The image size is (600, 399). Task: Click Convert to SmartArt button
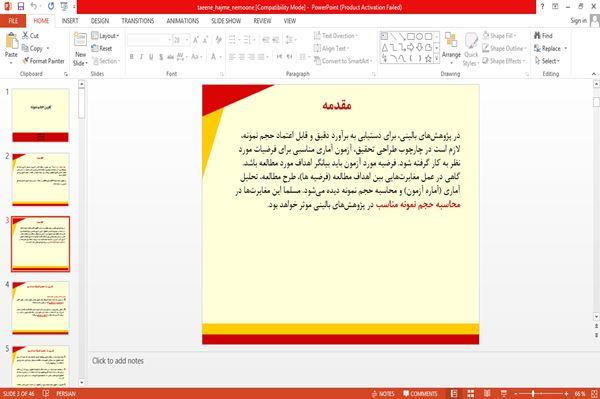coord(343,61)
